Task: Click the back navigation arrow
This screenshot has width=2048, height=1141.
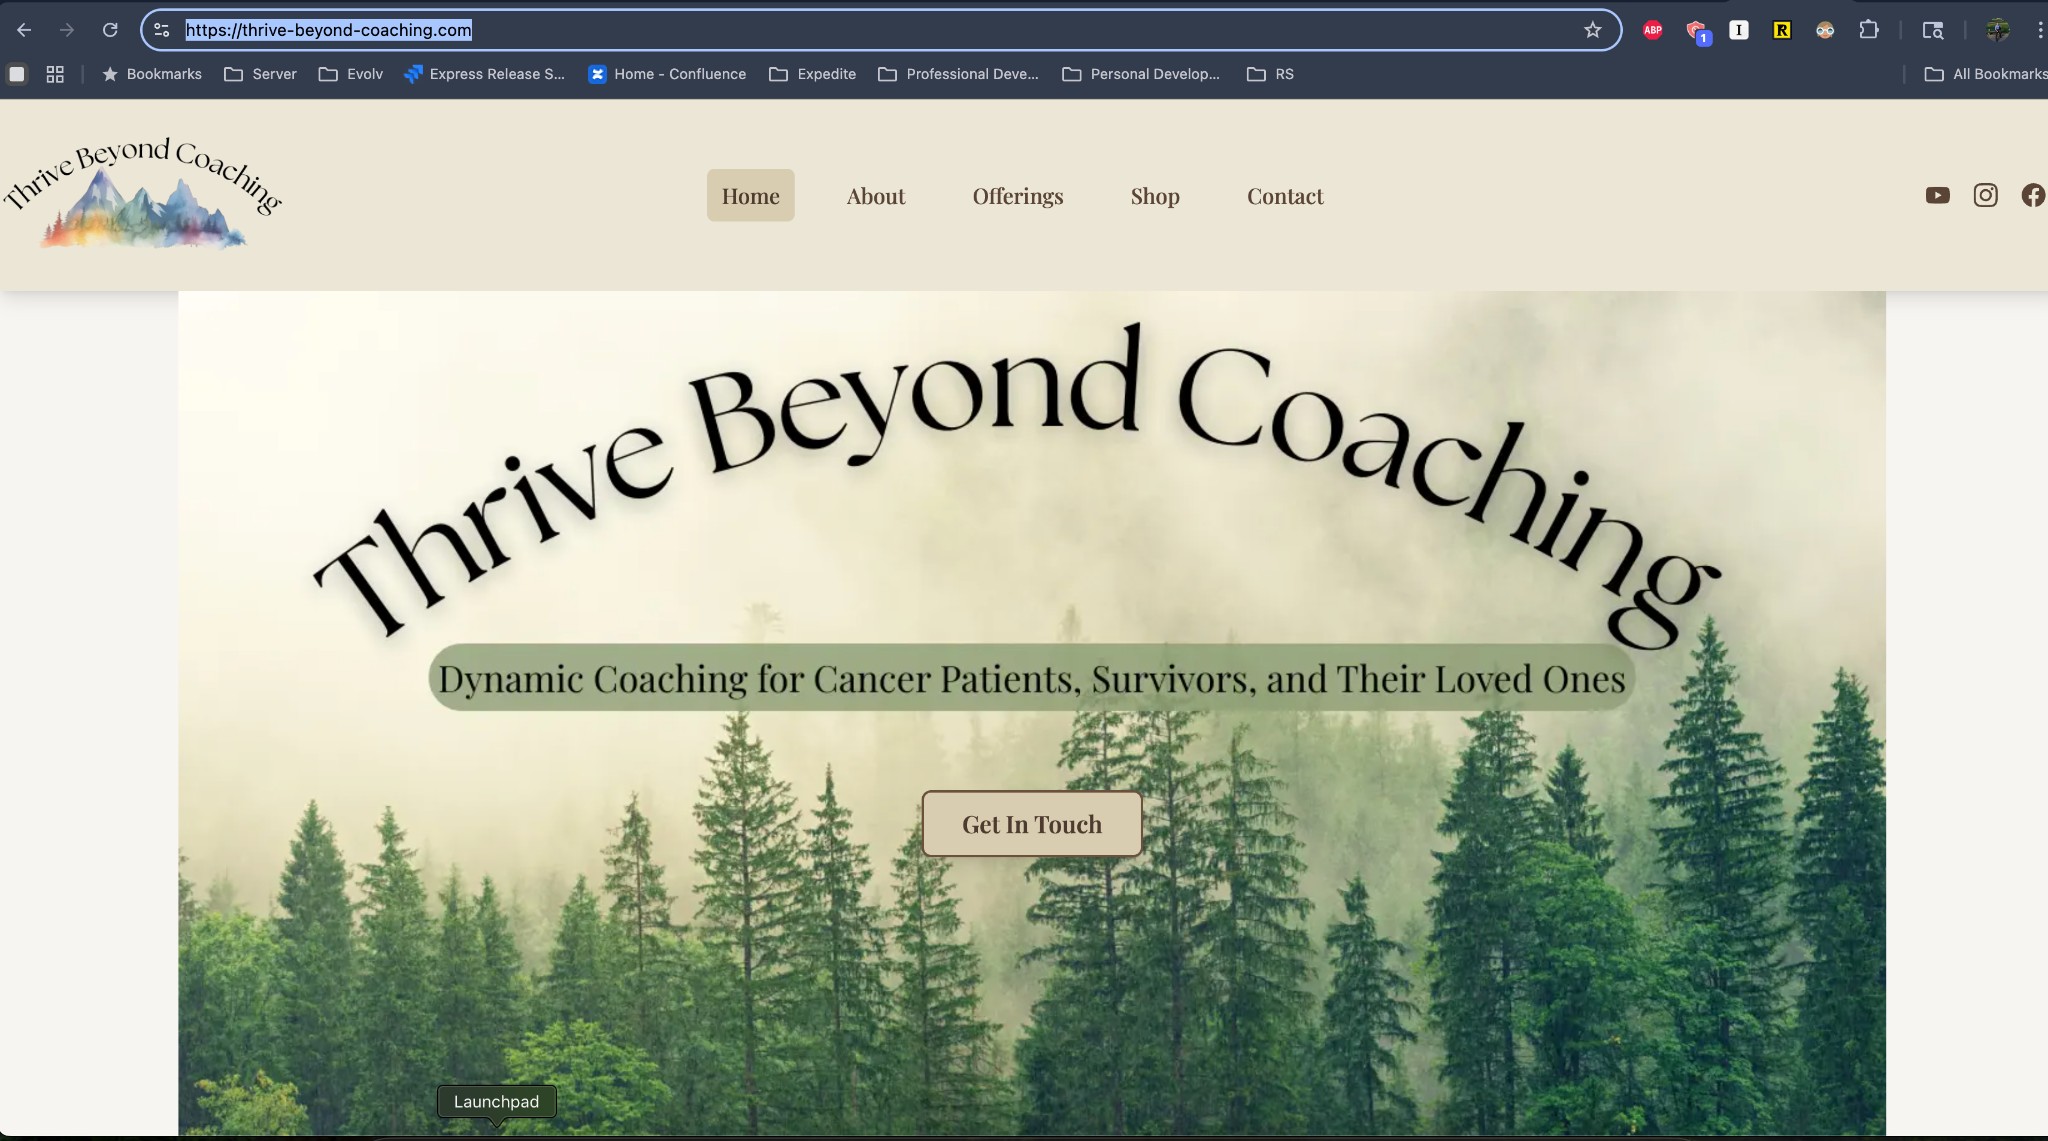Action: (x=24, y=29)
